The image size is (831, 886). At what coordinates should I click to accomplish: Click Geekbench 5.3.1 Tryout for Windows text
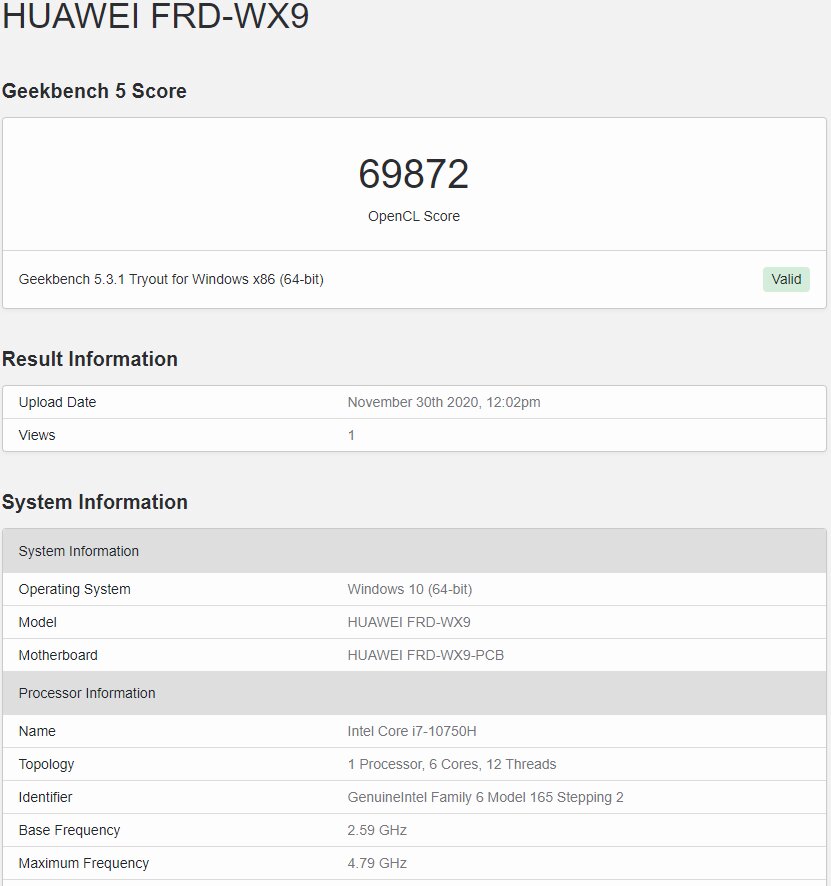171,279
